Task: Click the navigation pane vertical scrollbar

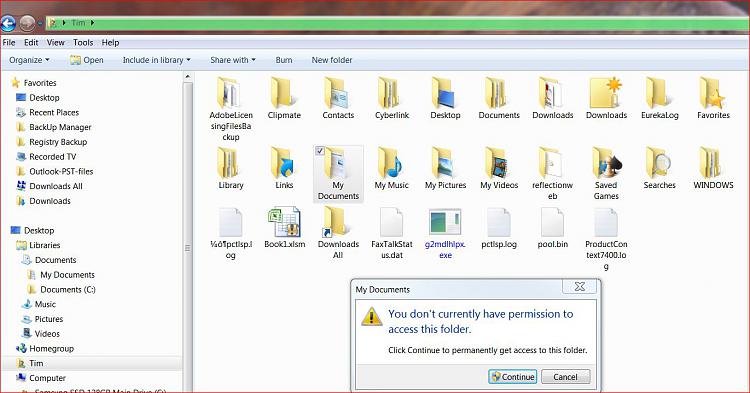Action: pyautogui.click(x=188, y=236)
